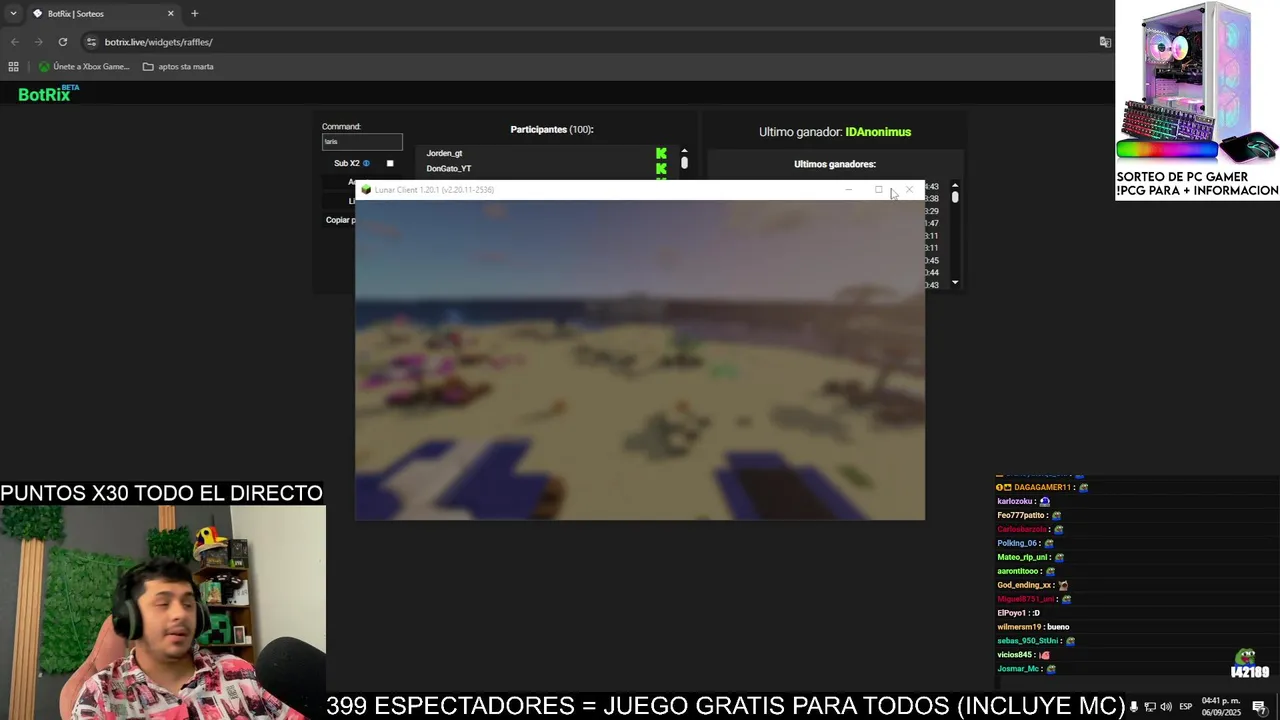The width and height of the screenshot is (1280, 720).
Task: Click winners list scroll-down arrow
Action: pos(955,283)
